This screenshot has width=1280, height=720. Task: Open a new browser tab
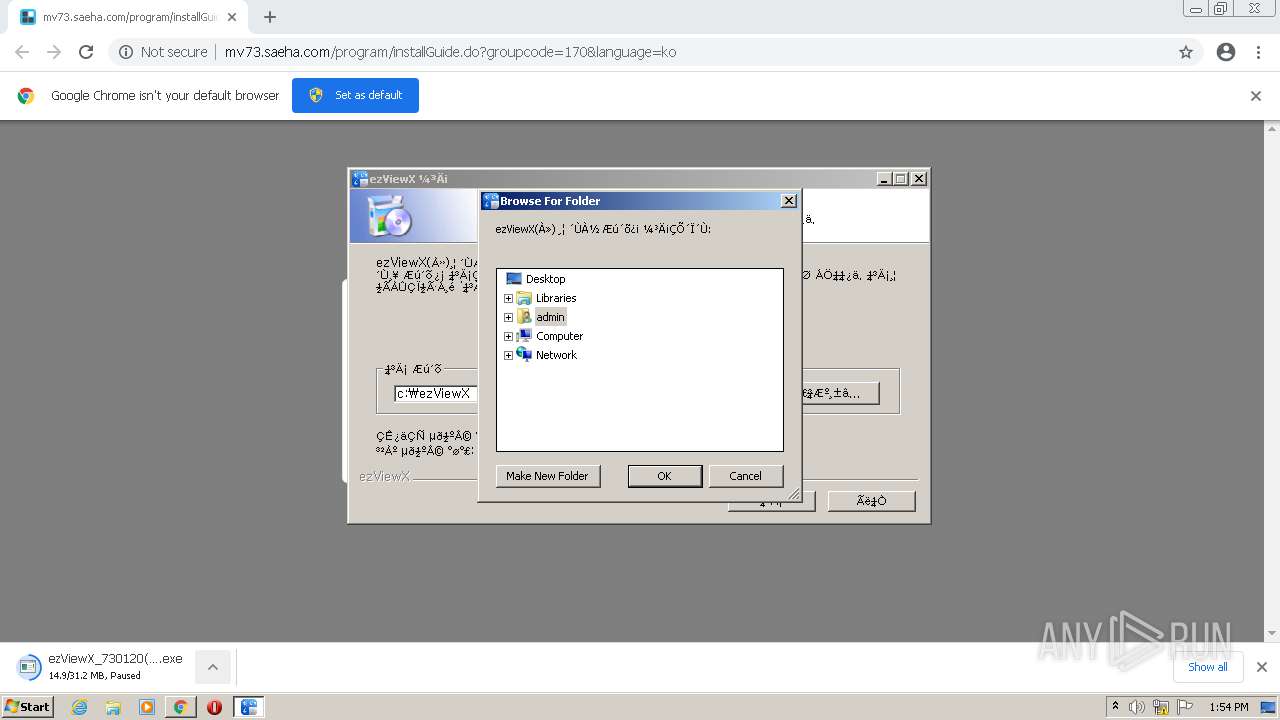270,17
